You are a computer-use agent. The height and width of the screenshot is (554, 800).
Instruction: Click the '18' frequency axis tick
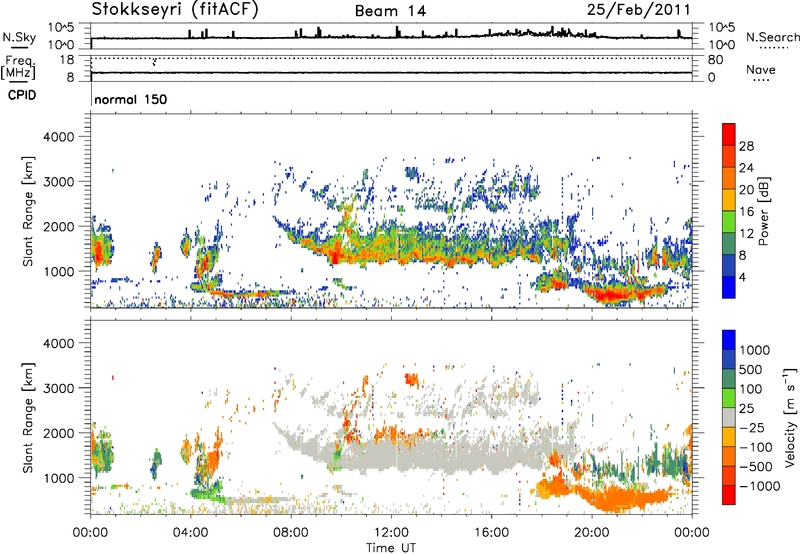coord(67,60)
